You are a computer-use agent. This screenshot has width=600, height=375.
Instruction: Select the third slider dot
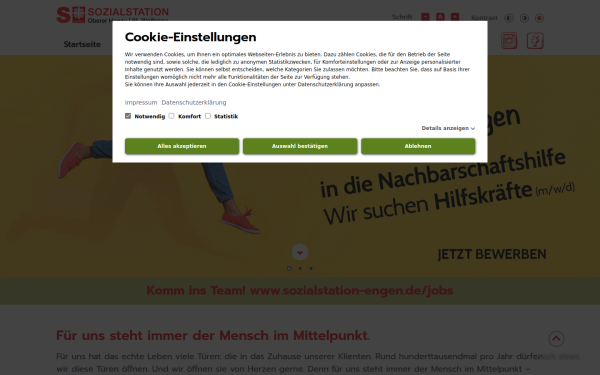point(311,268)
